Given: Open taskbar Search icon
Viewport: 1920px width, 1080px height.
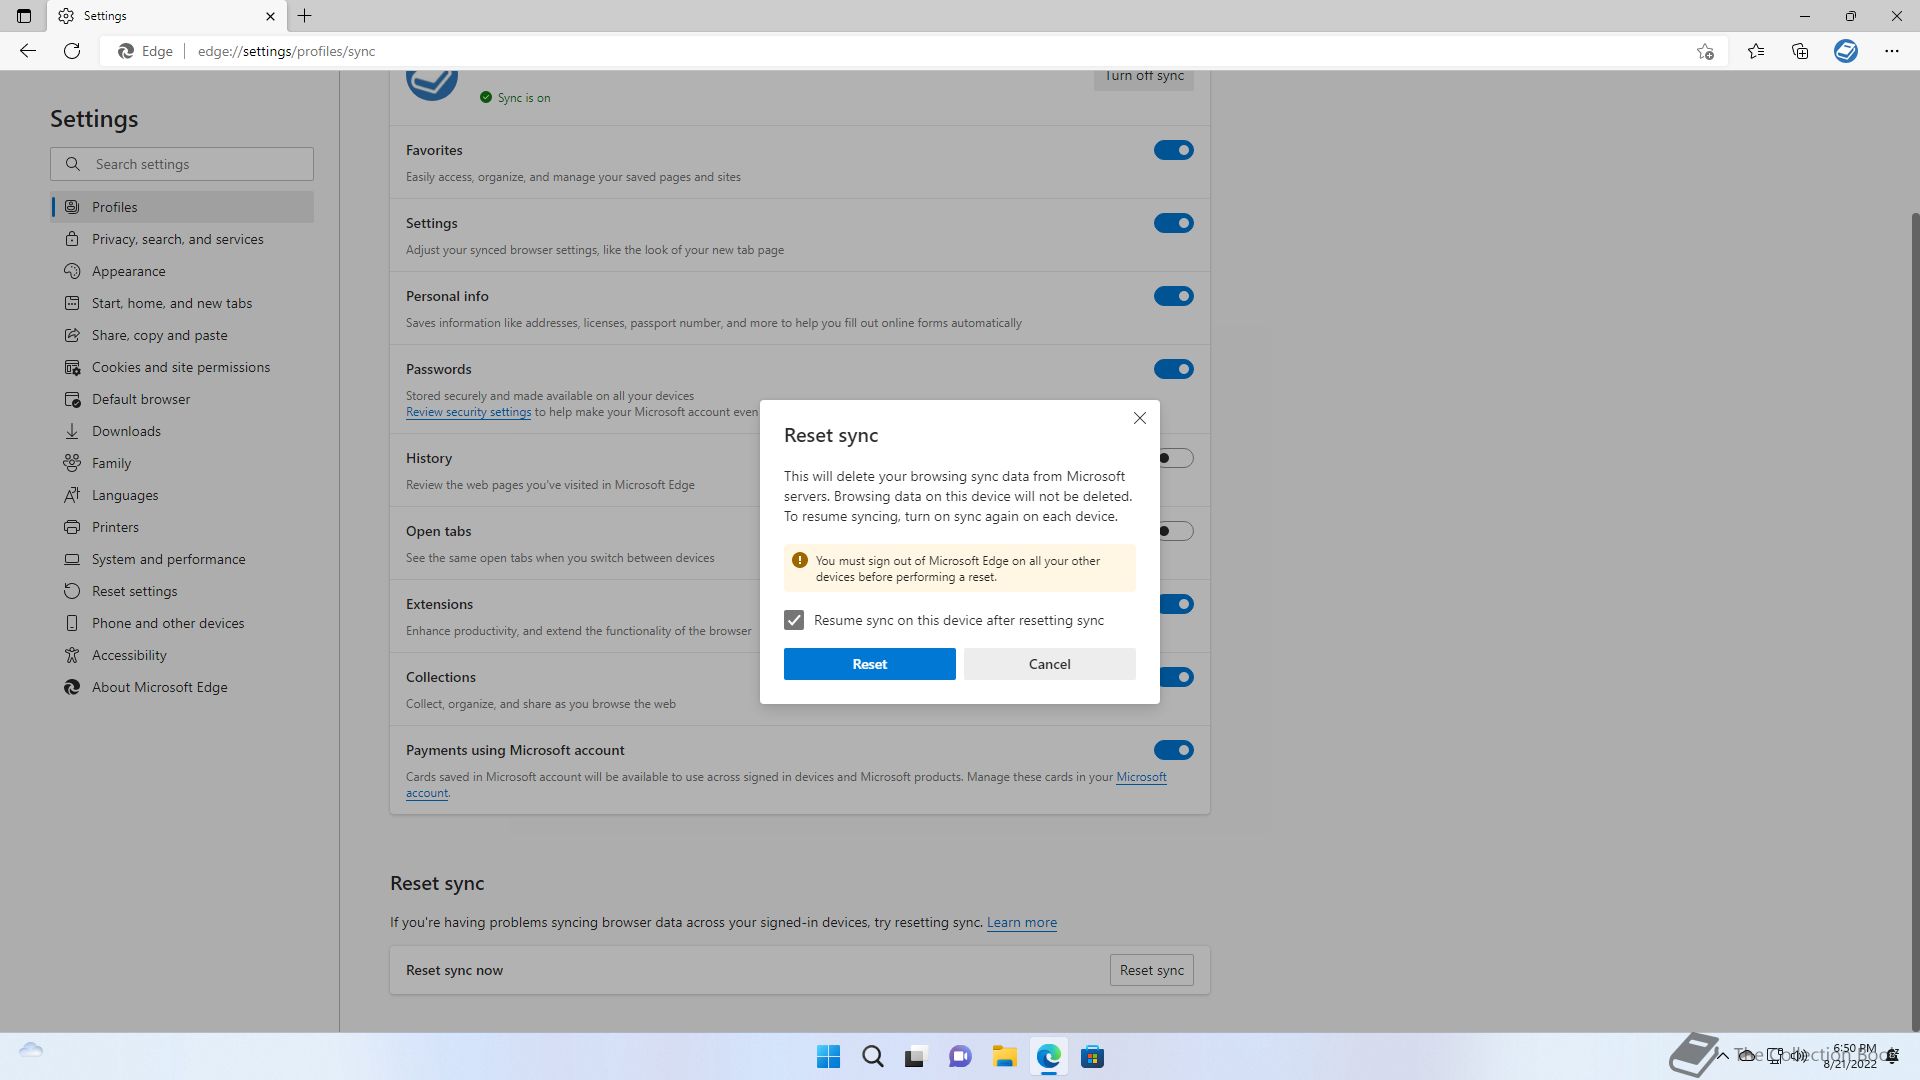Looking at the screenshot, I should [872, 1057].
